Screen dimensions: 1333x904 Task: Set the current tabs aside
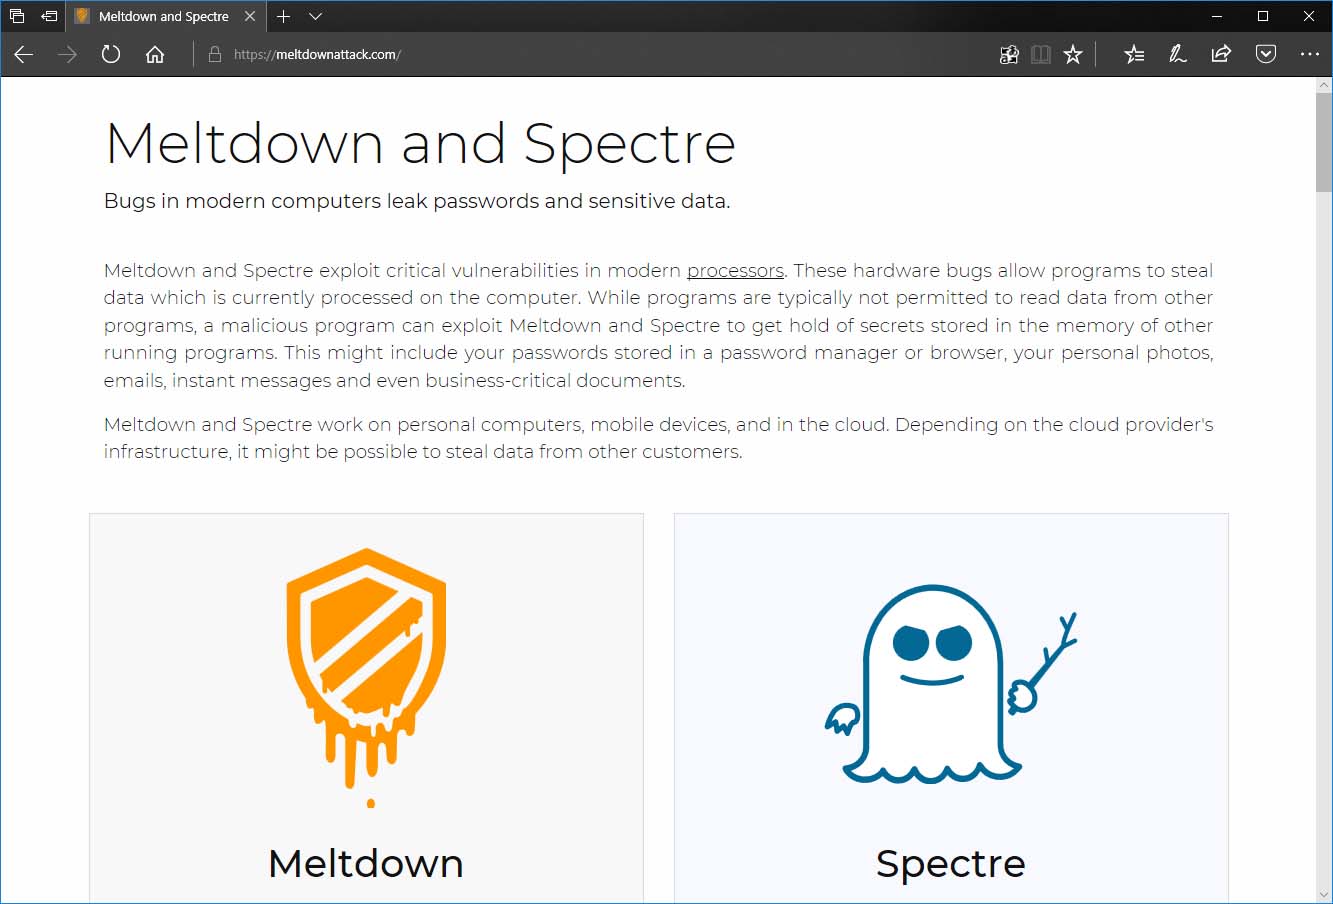pos(49,16)
